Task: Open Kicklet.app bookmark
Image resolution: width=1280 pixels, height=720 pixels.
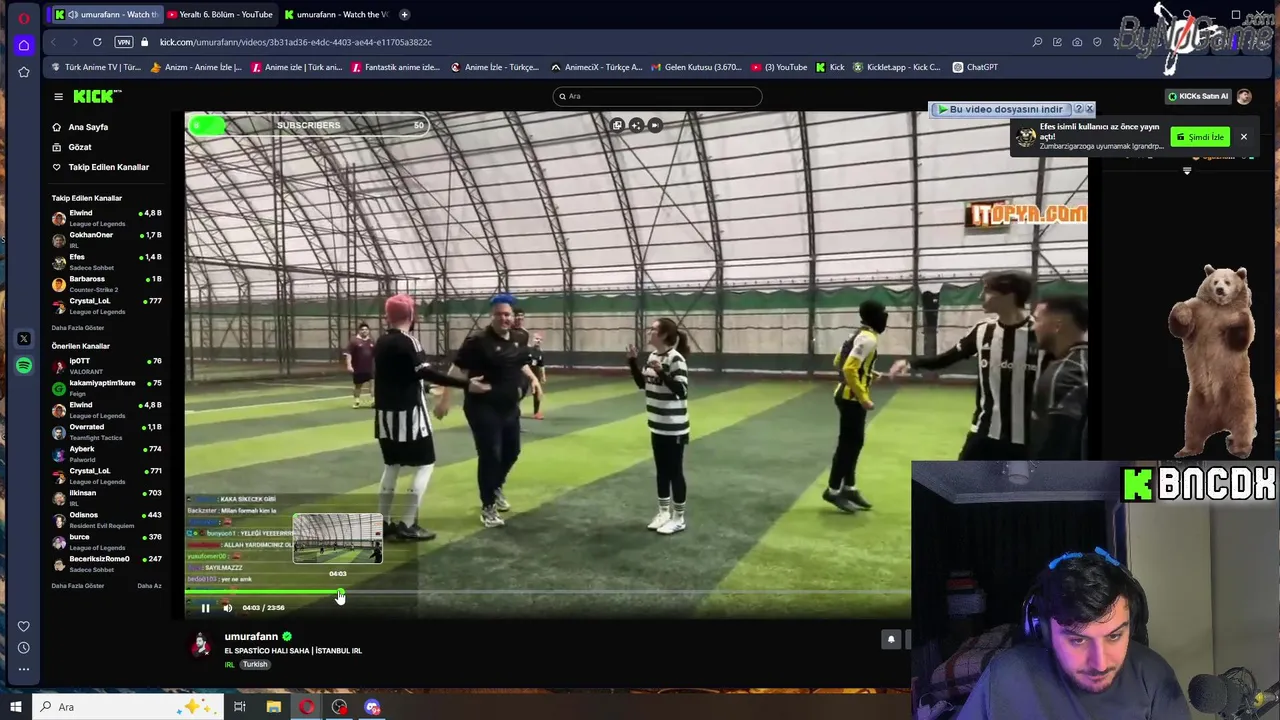Action: pyautogui.click(x=896, y=67)
